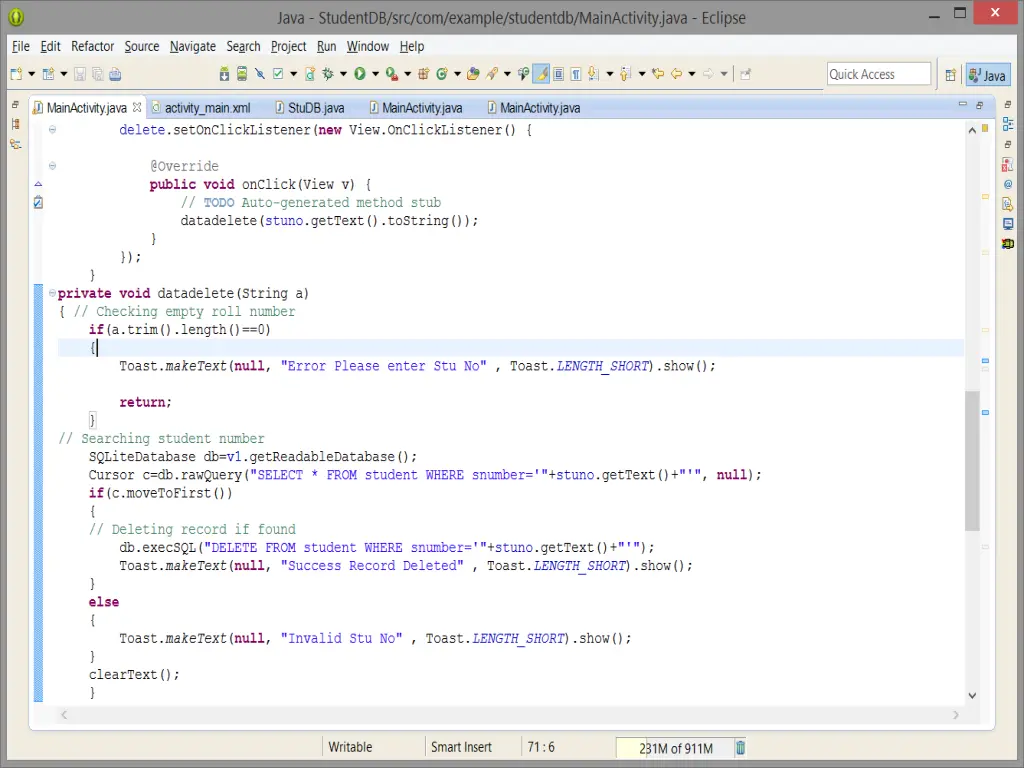Open the LogCat view icon in right trim

point(1008,244)
